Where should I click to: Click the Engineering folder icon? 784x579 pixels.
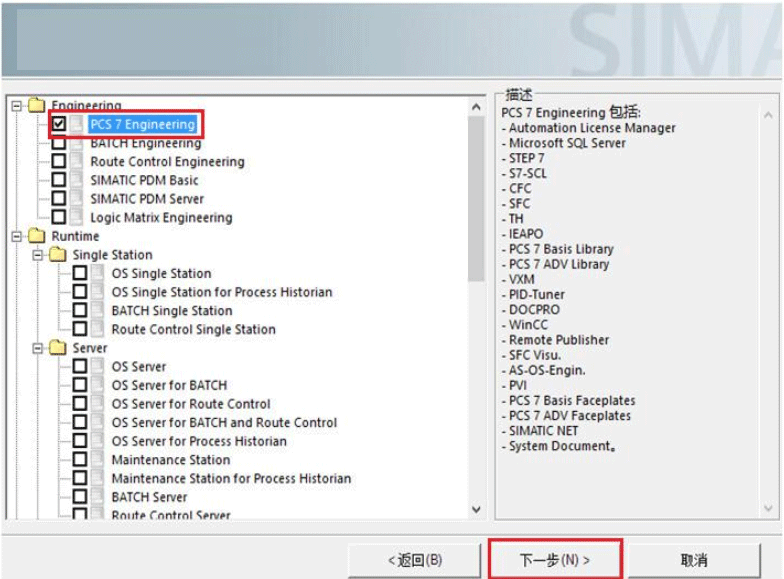[x=37, y=105]
